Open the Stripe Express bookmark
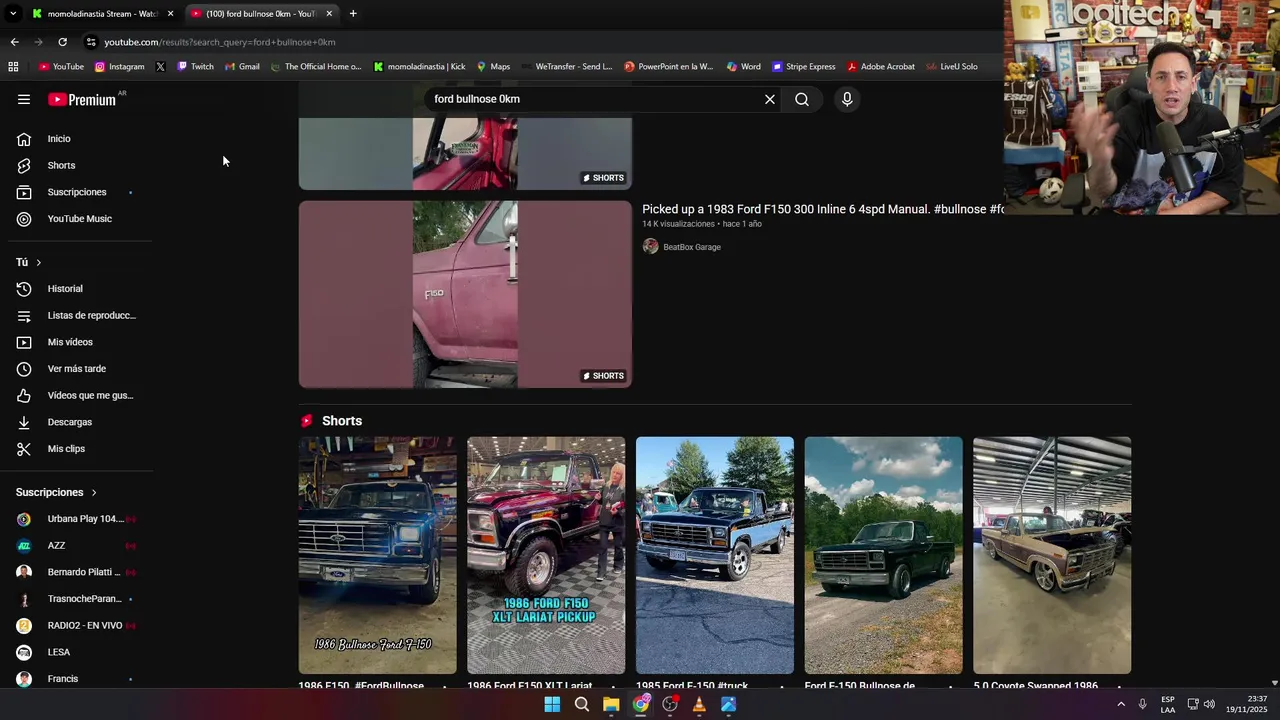Screen dimensions: 1280x720 coord(803,67)
